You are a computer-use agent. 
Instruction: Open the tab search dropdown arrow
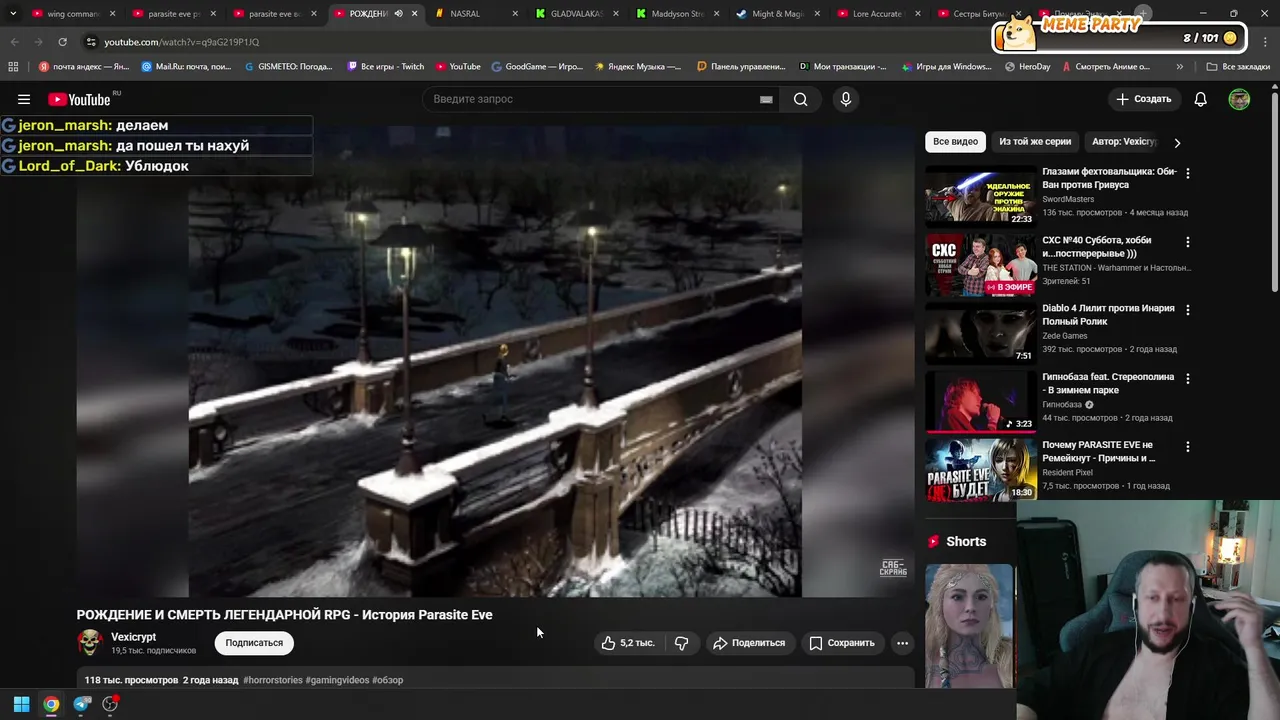(x=12, y=14)
